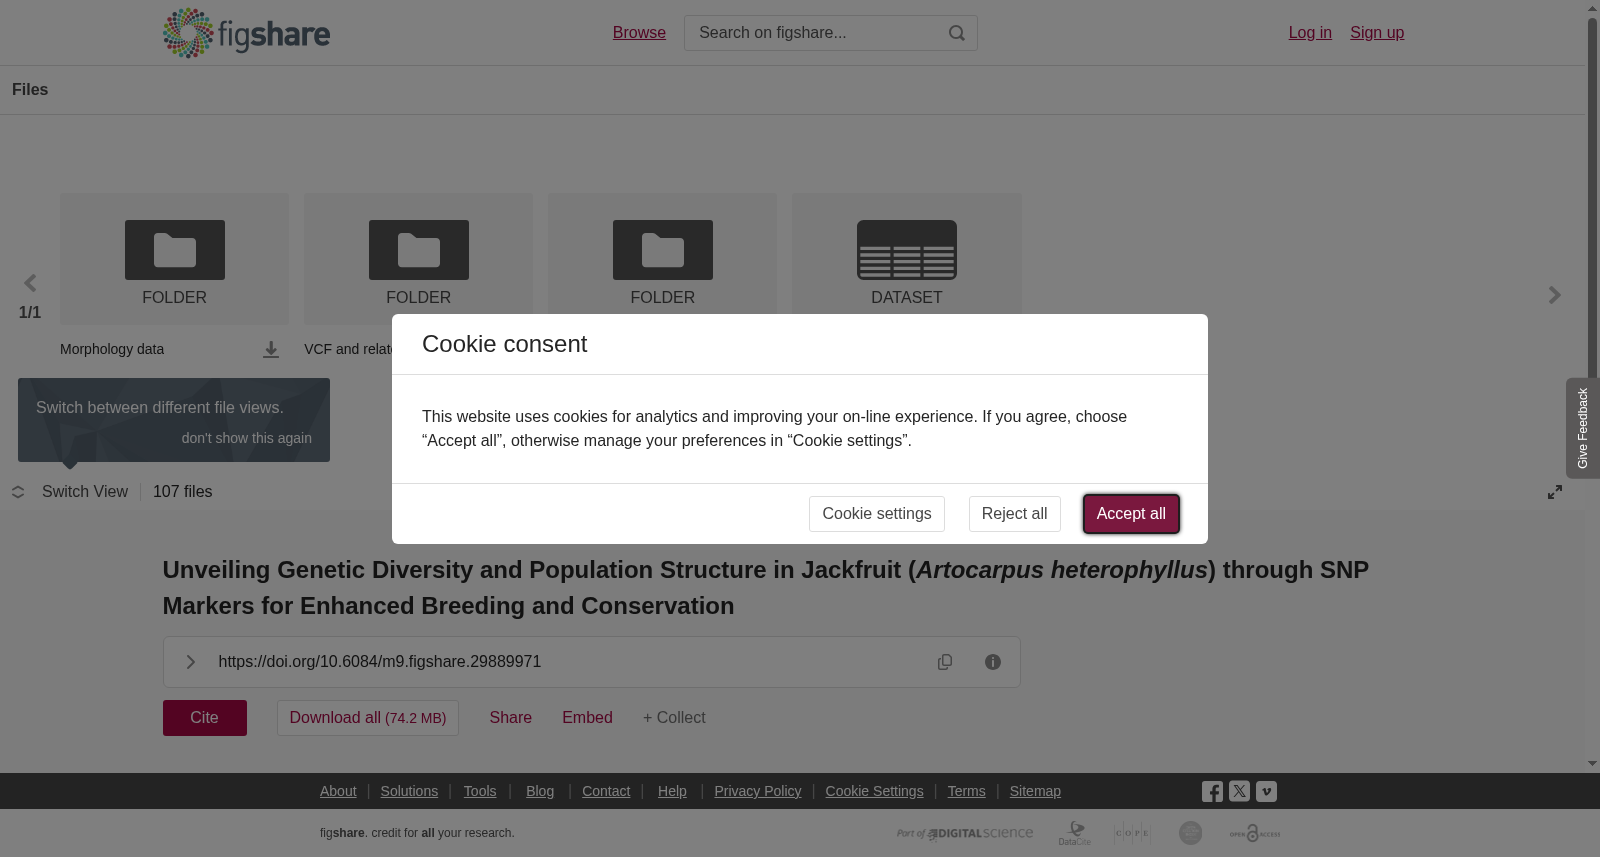Click the DataCite logo
1600x857 pixels.
click(1075, 833)
